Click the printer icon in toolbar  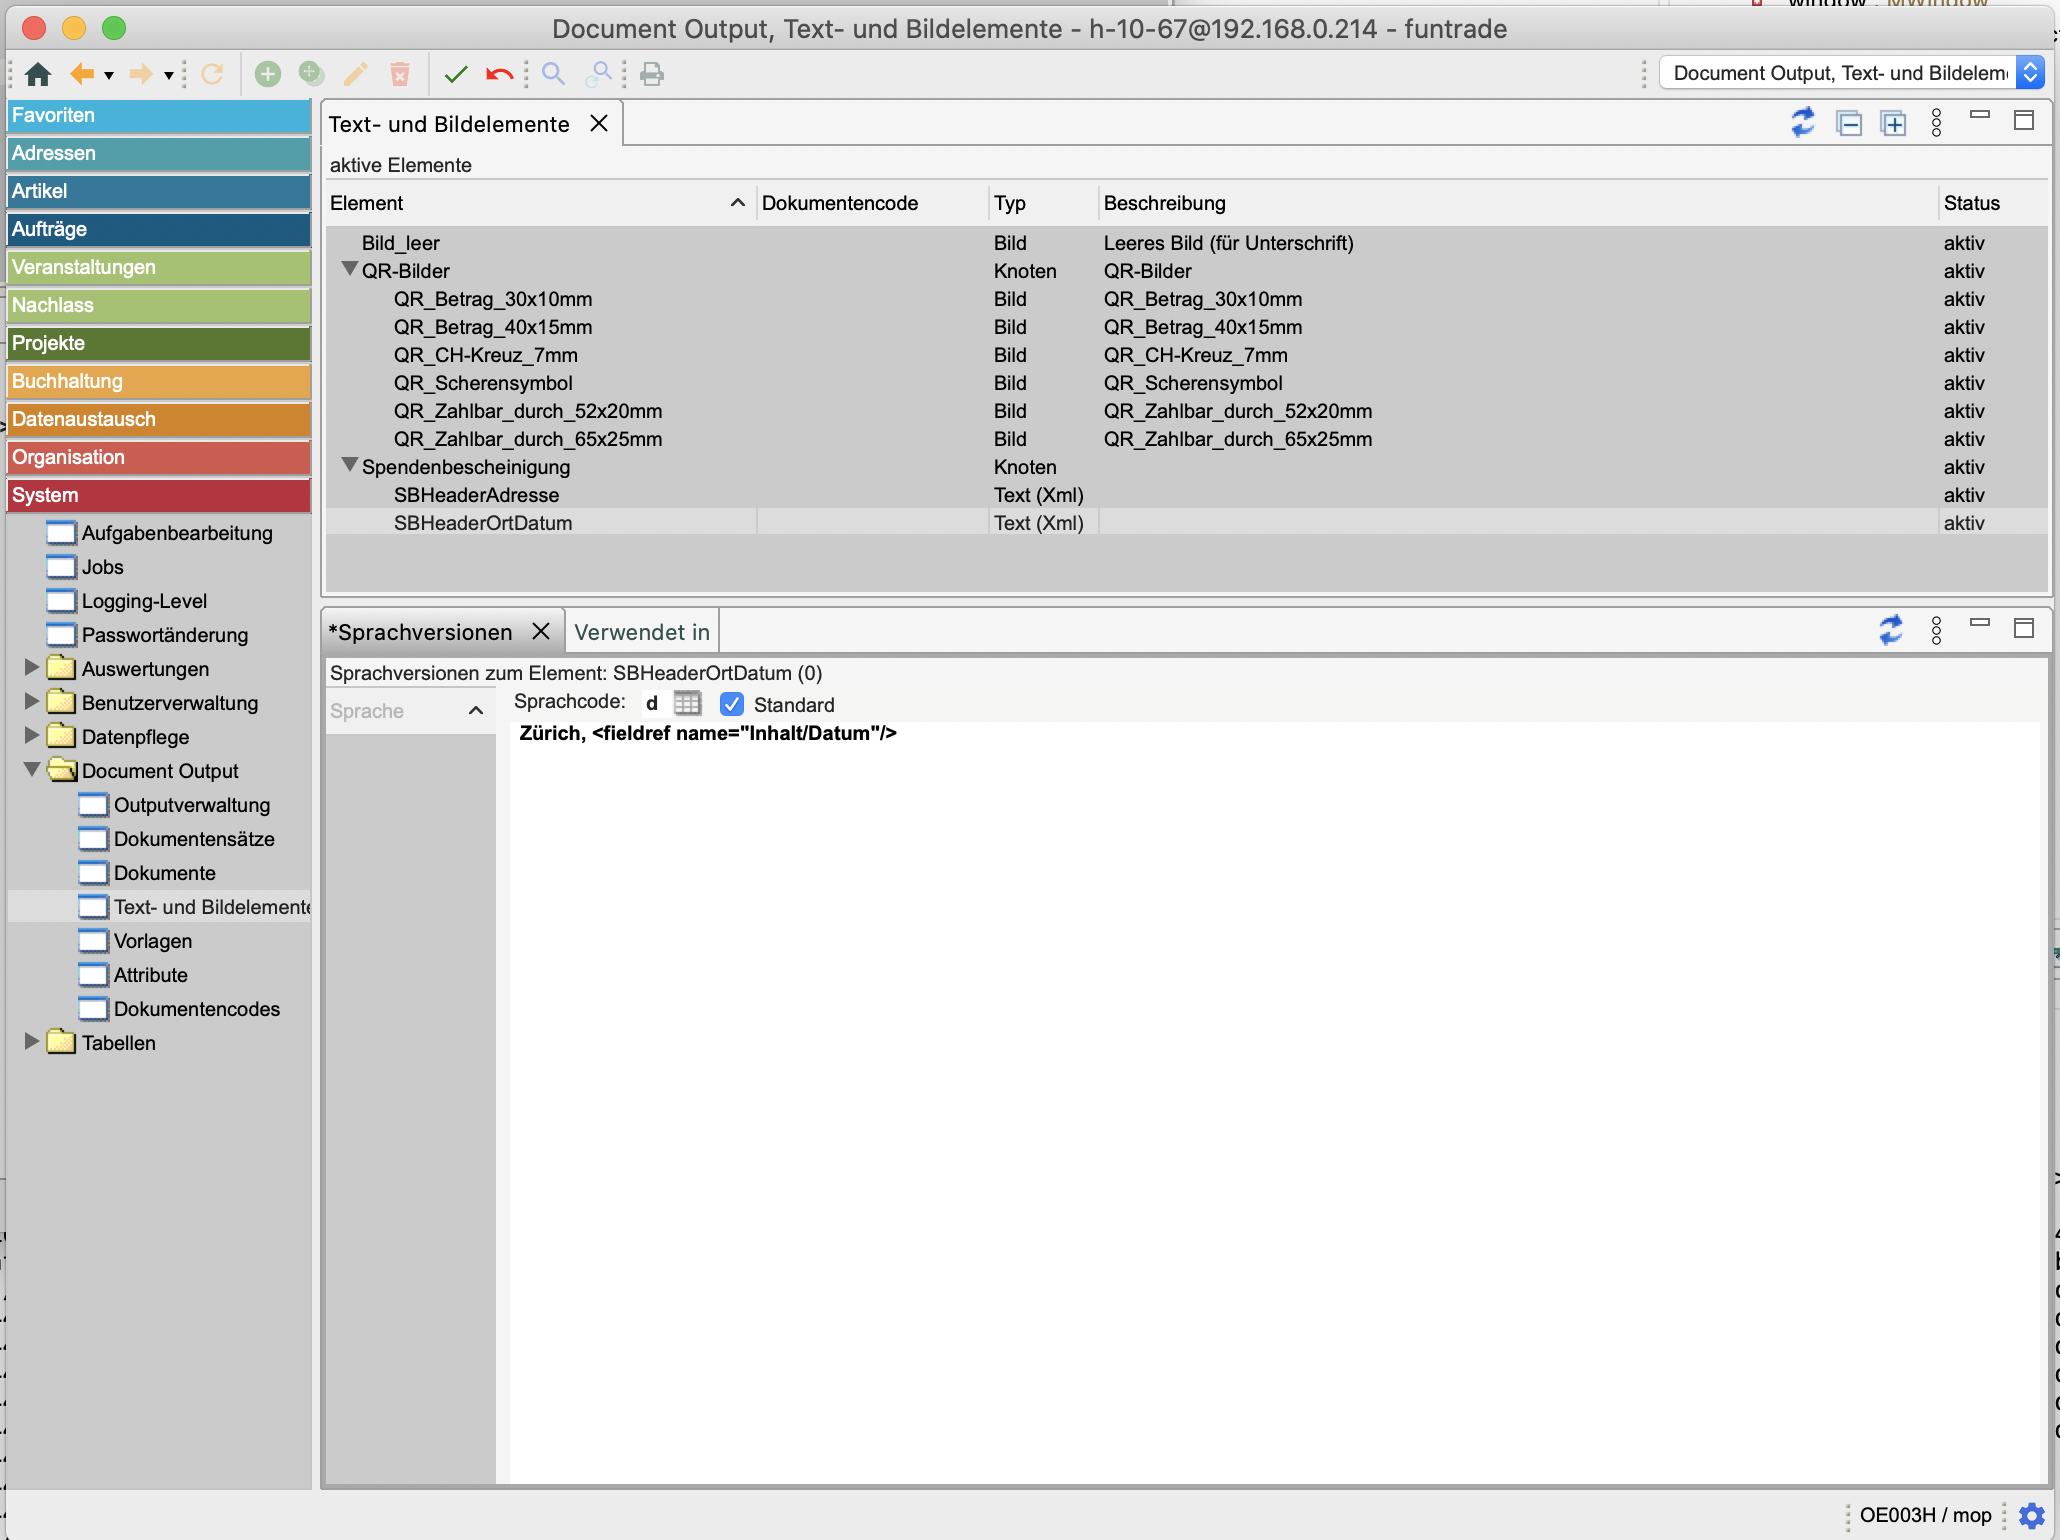click(652, 74)
